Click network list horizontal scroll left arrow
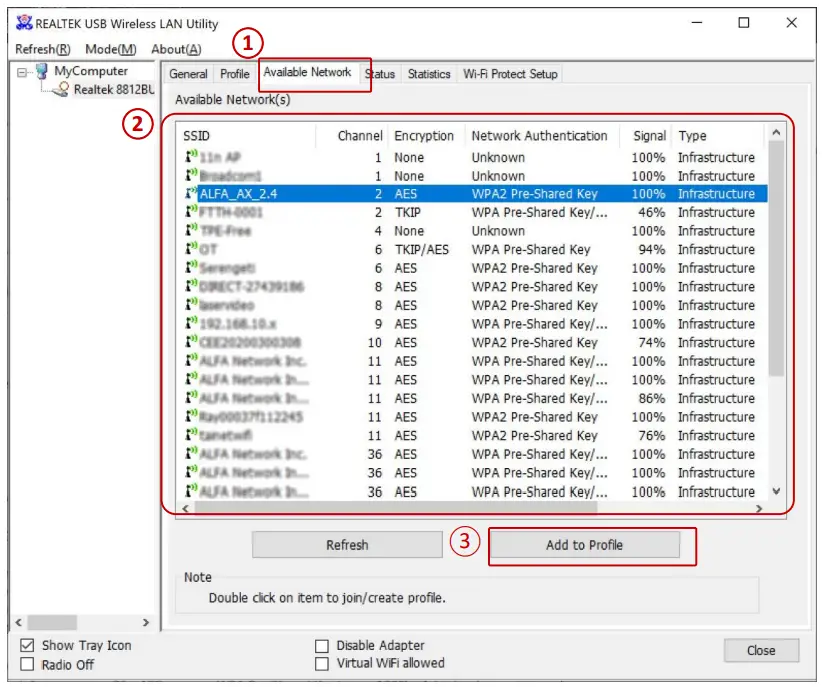 click(x=186, y=508)
